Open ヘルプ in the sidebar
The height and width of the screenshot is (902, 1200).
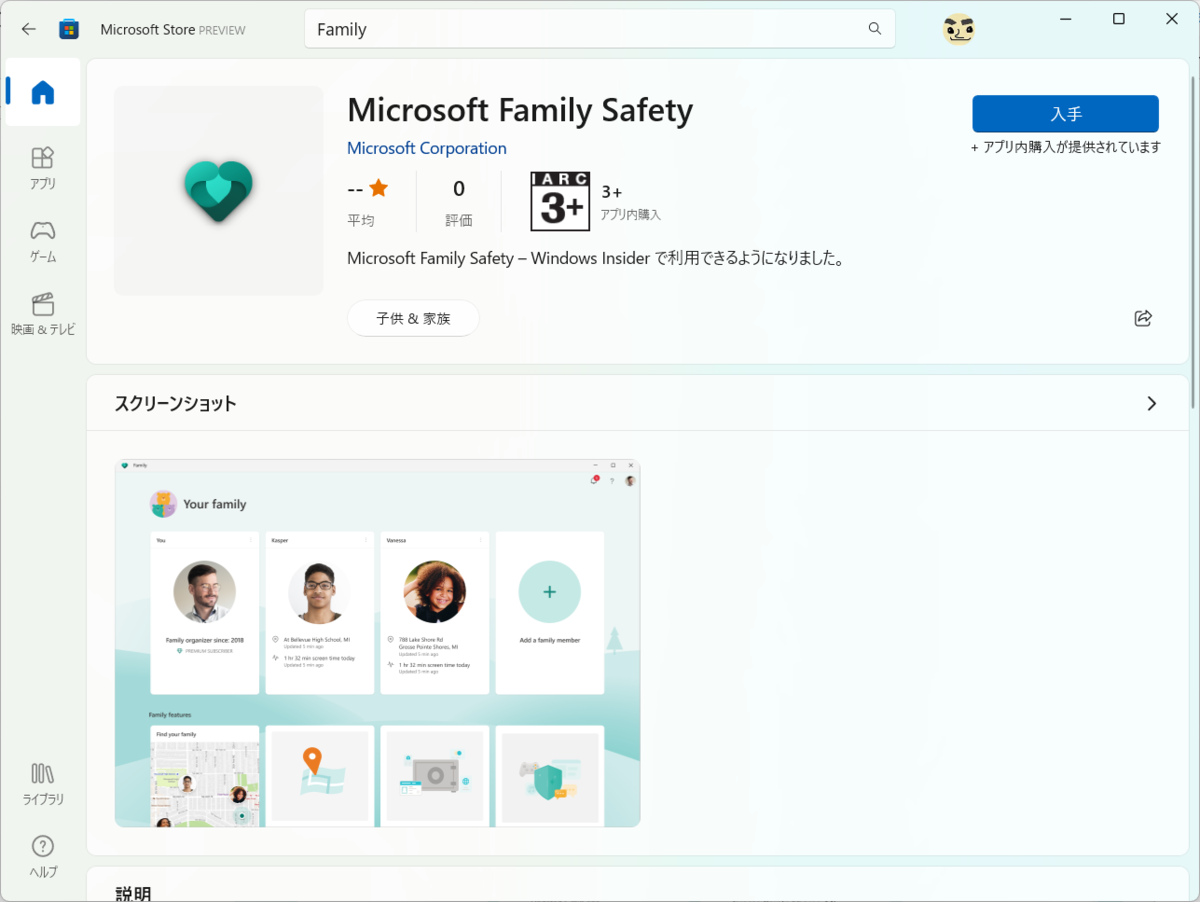point(43,857)
